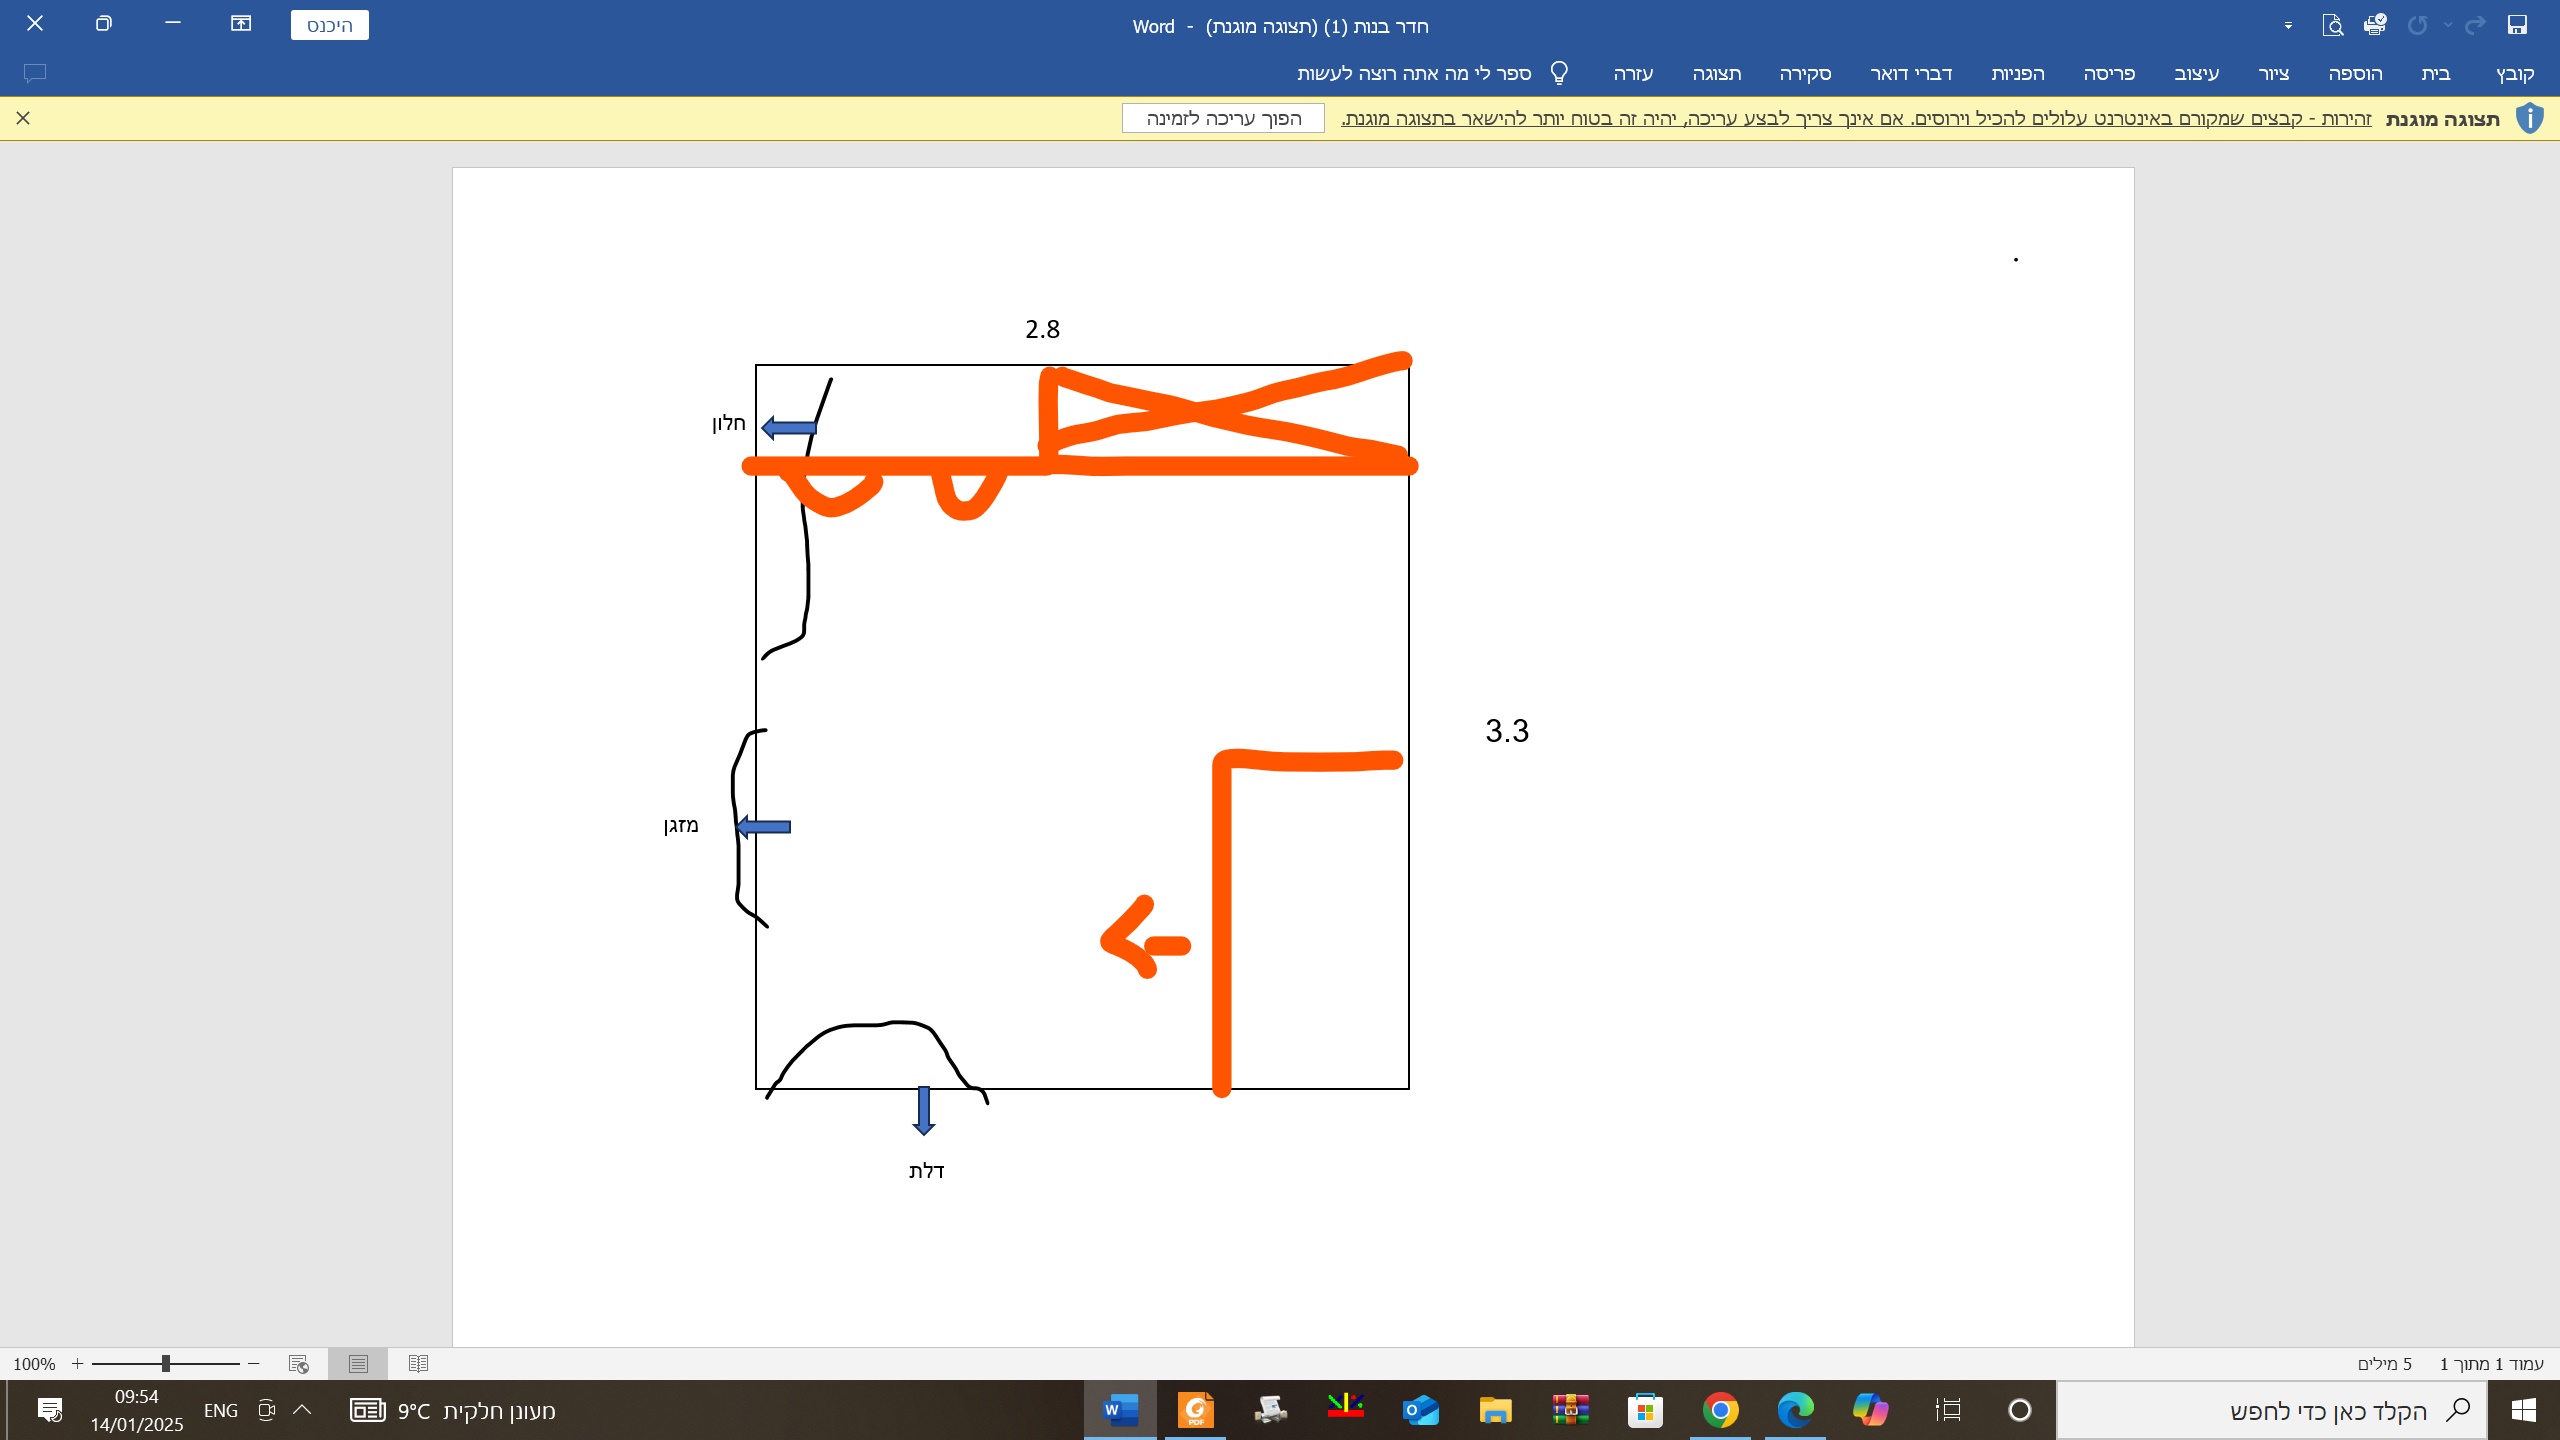The image size is (2560, 1440).
Task: Switch to Read Mode view
Action: click(x=418, y=1364)
